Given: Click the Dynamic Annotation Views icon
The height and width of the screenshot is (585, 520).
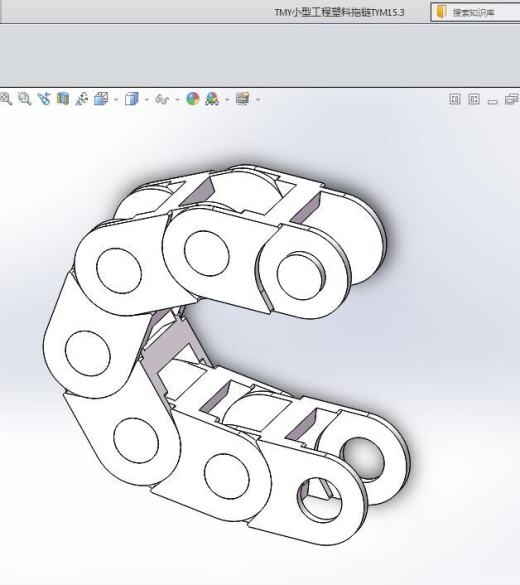Looking at the screenshot, I should (82, 99).
